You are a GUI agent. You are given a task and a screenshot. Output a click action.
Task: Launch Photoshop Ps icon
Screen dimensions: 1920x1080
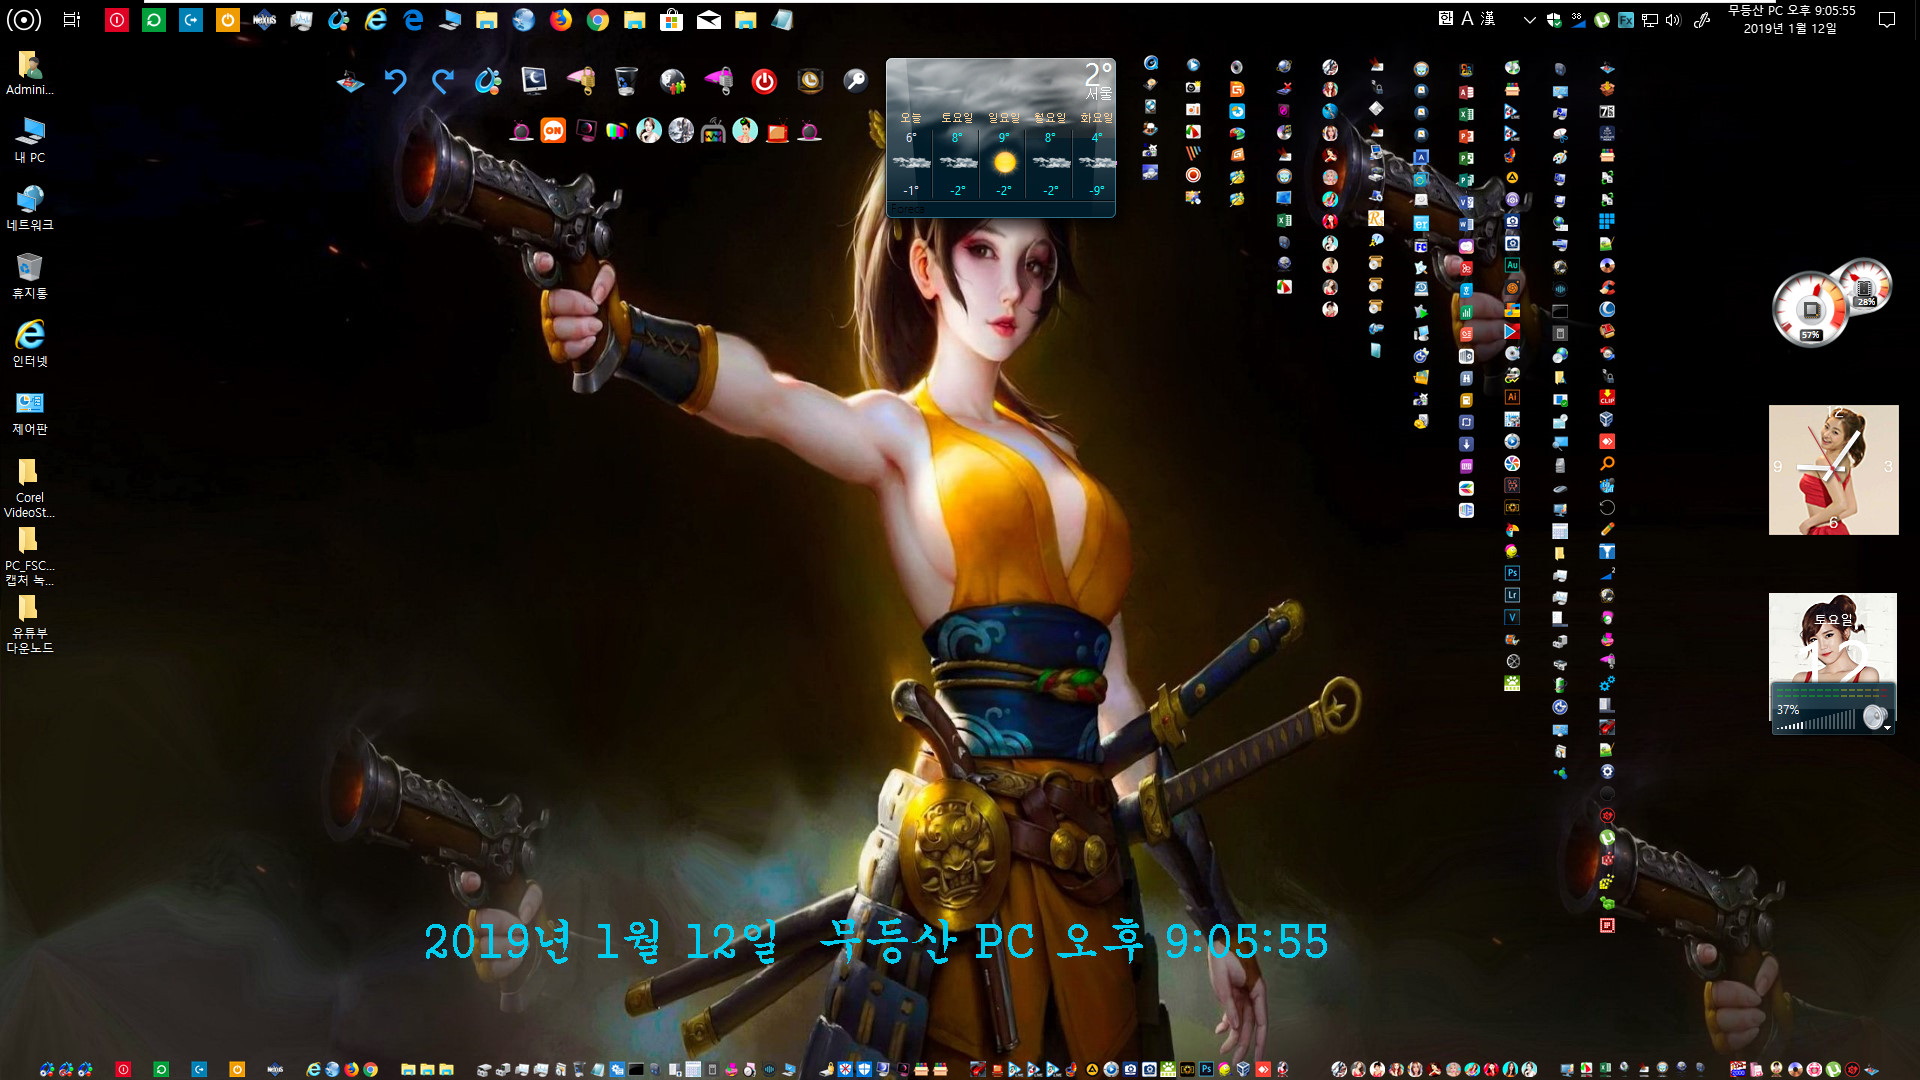tap(1512, 573)
